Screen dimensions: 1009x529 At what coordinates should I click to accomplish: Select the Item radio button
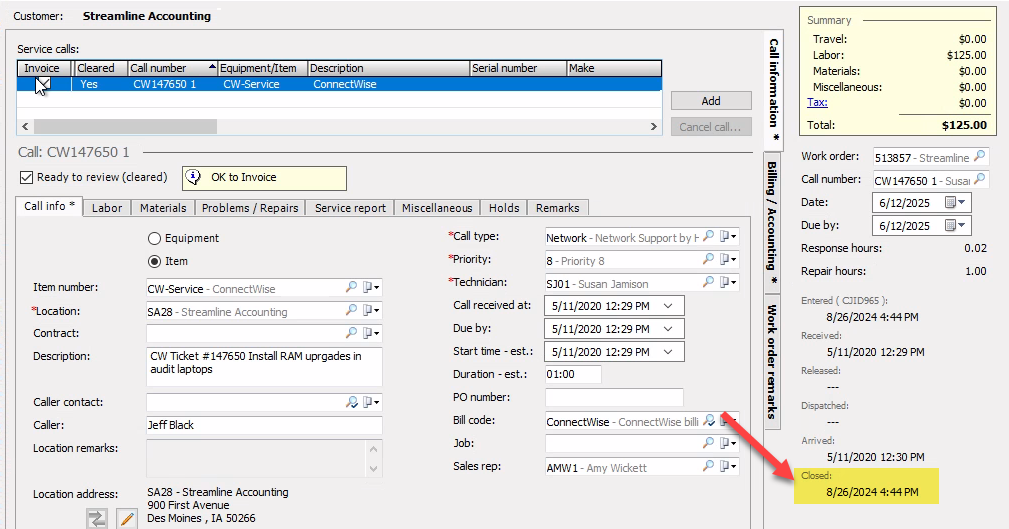[x=154, y=261]
